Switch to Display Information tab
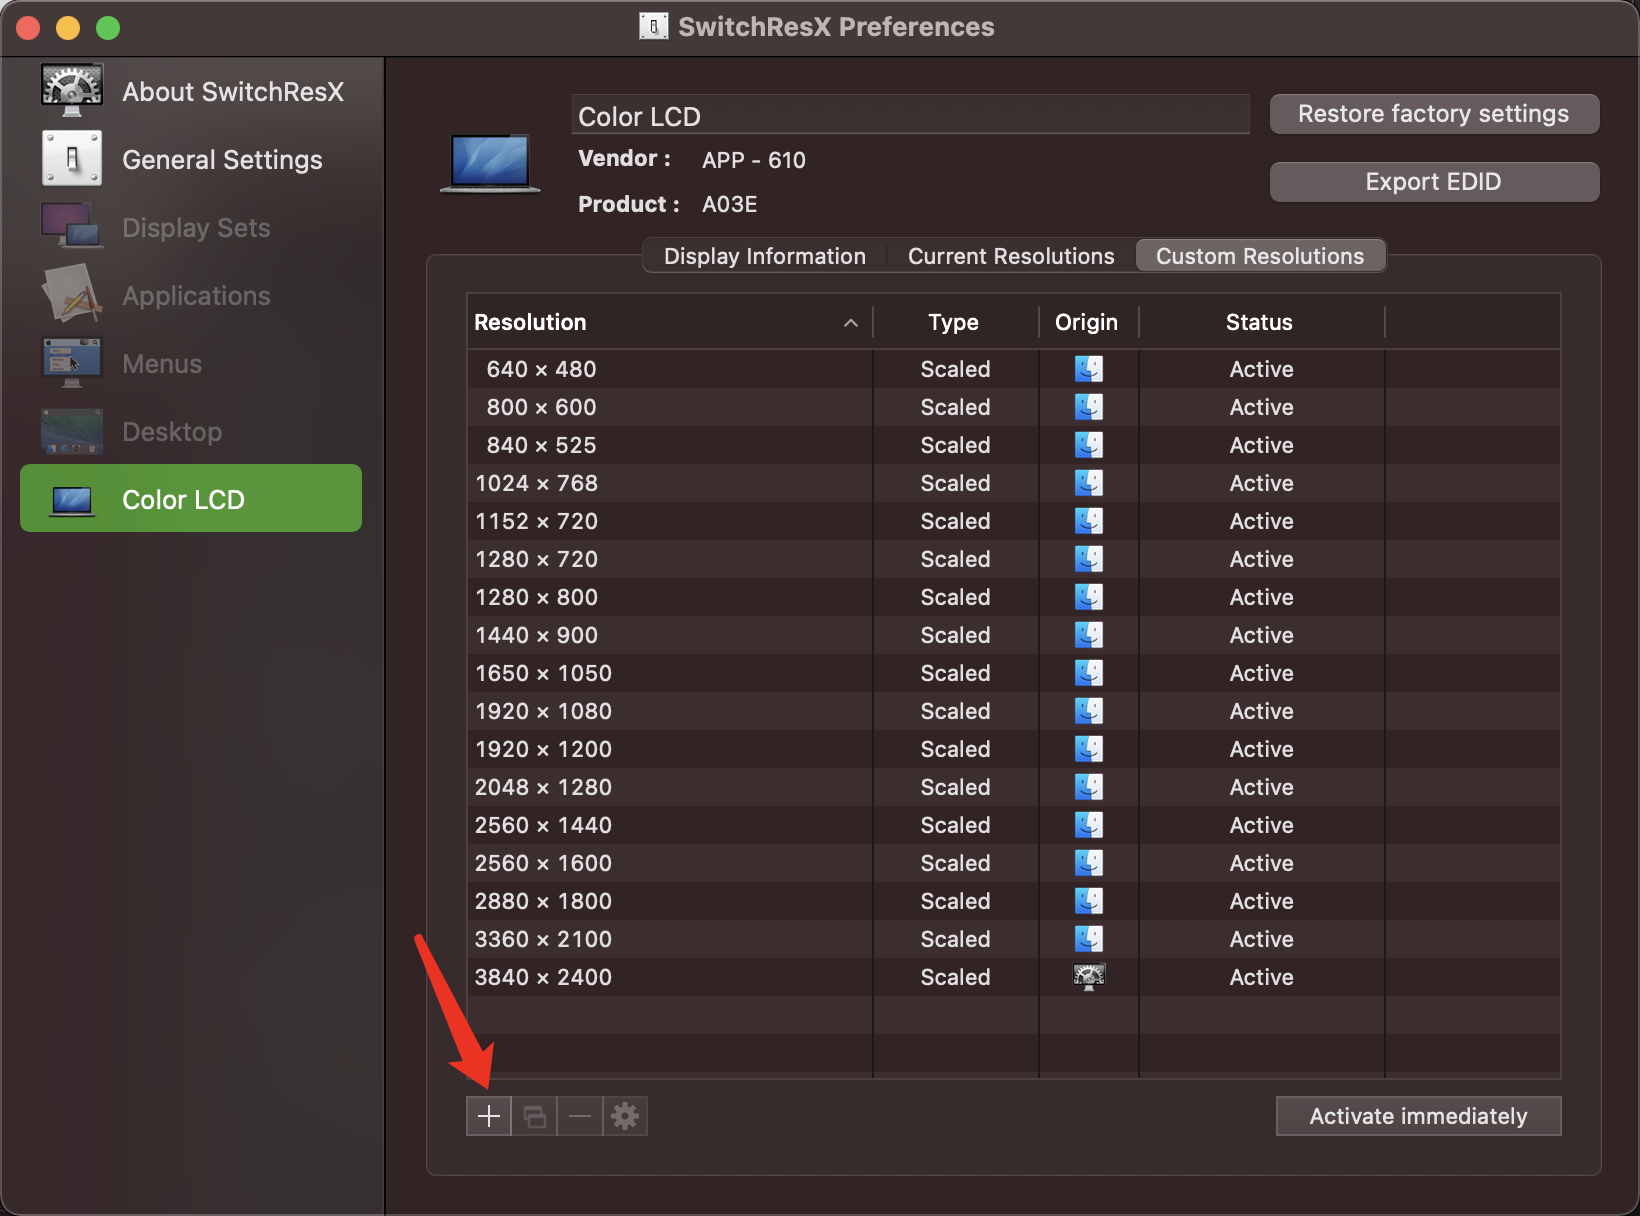The height and width of the screenshot is (1216, 1640). pos(765,256)
